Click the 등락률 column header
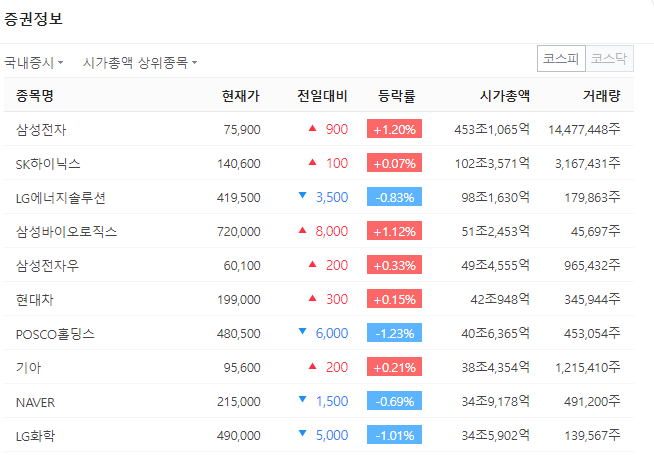 [397, 96]
